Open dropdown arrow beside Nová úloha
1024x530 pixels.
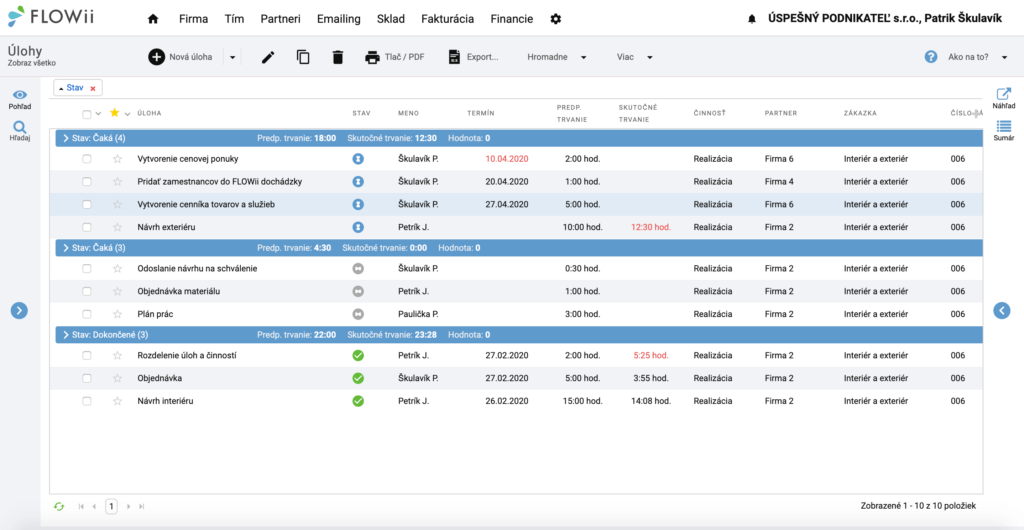(x=232, y=57)
